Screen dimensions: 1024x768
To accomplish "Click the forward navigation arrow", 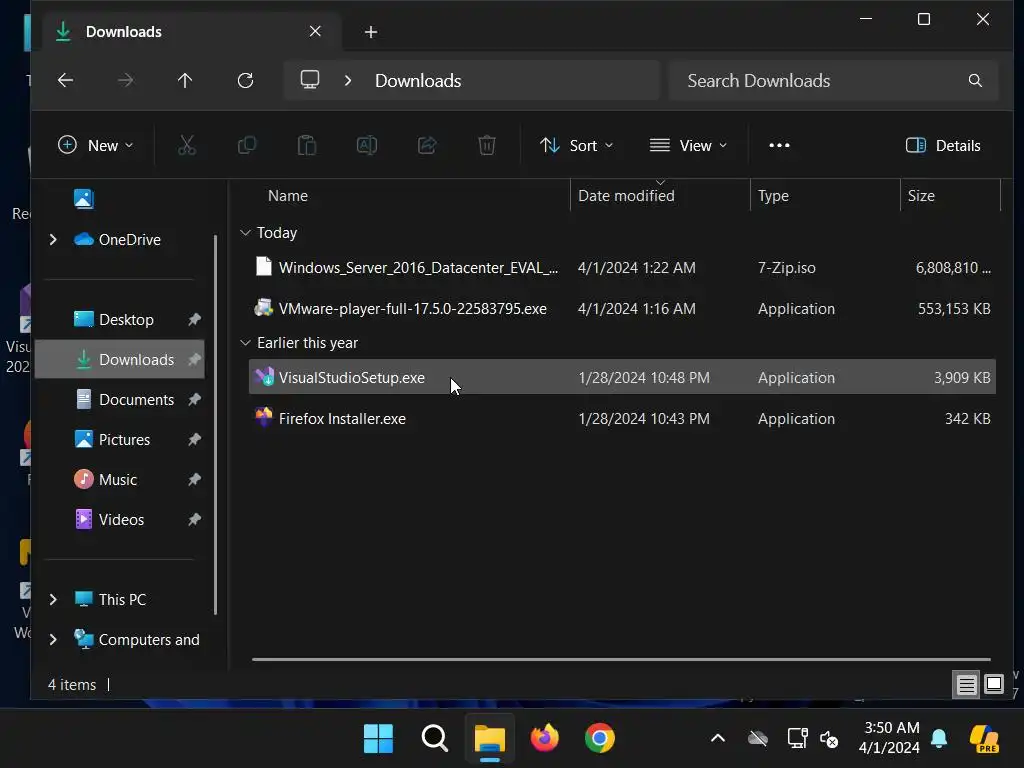I will [x=125, y=80].
